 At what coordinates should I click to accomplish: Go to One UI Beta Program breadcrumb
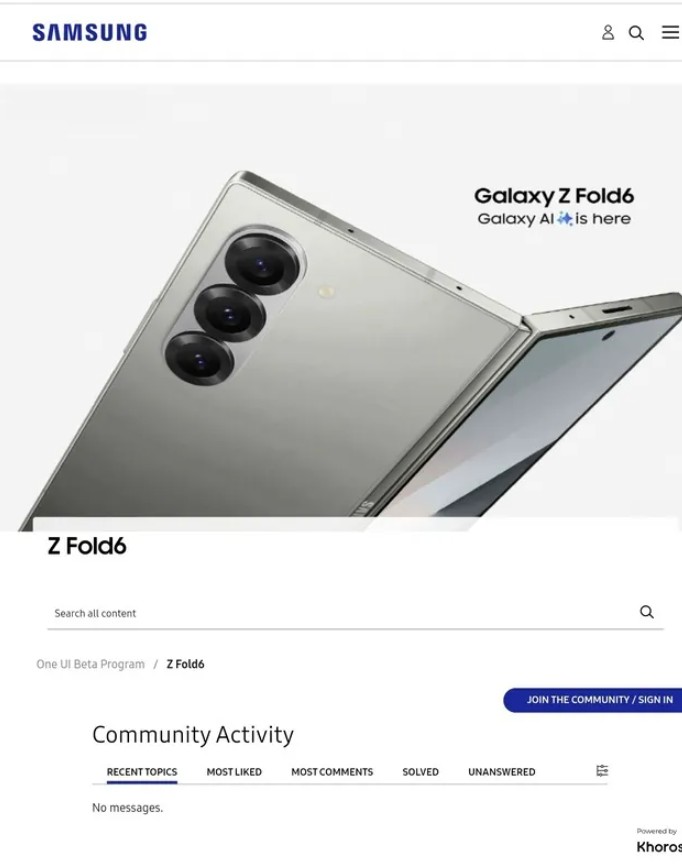point(91,664)
